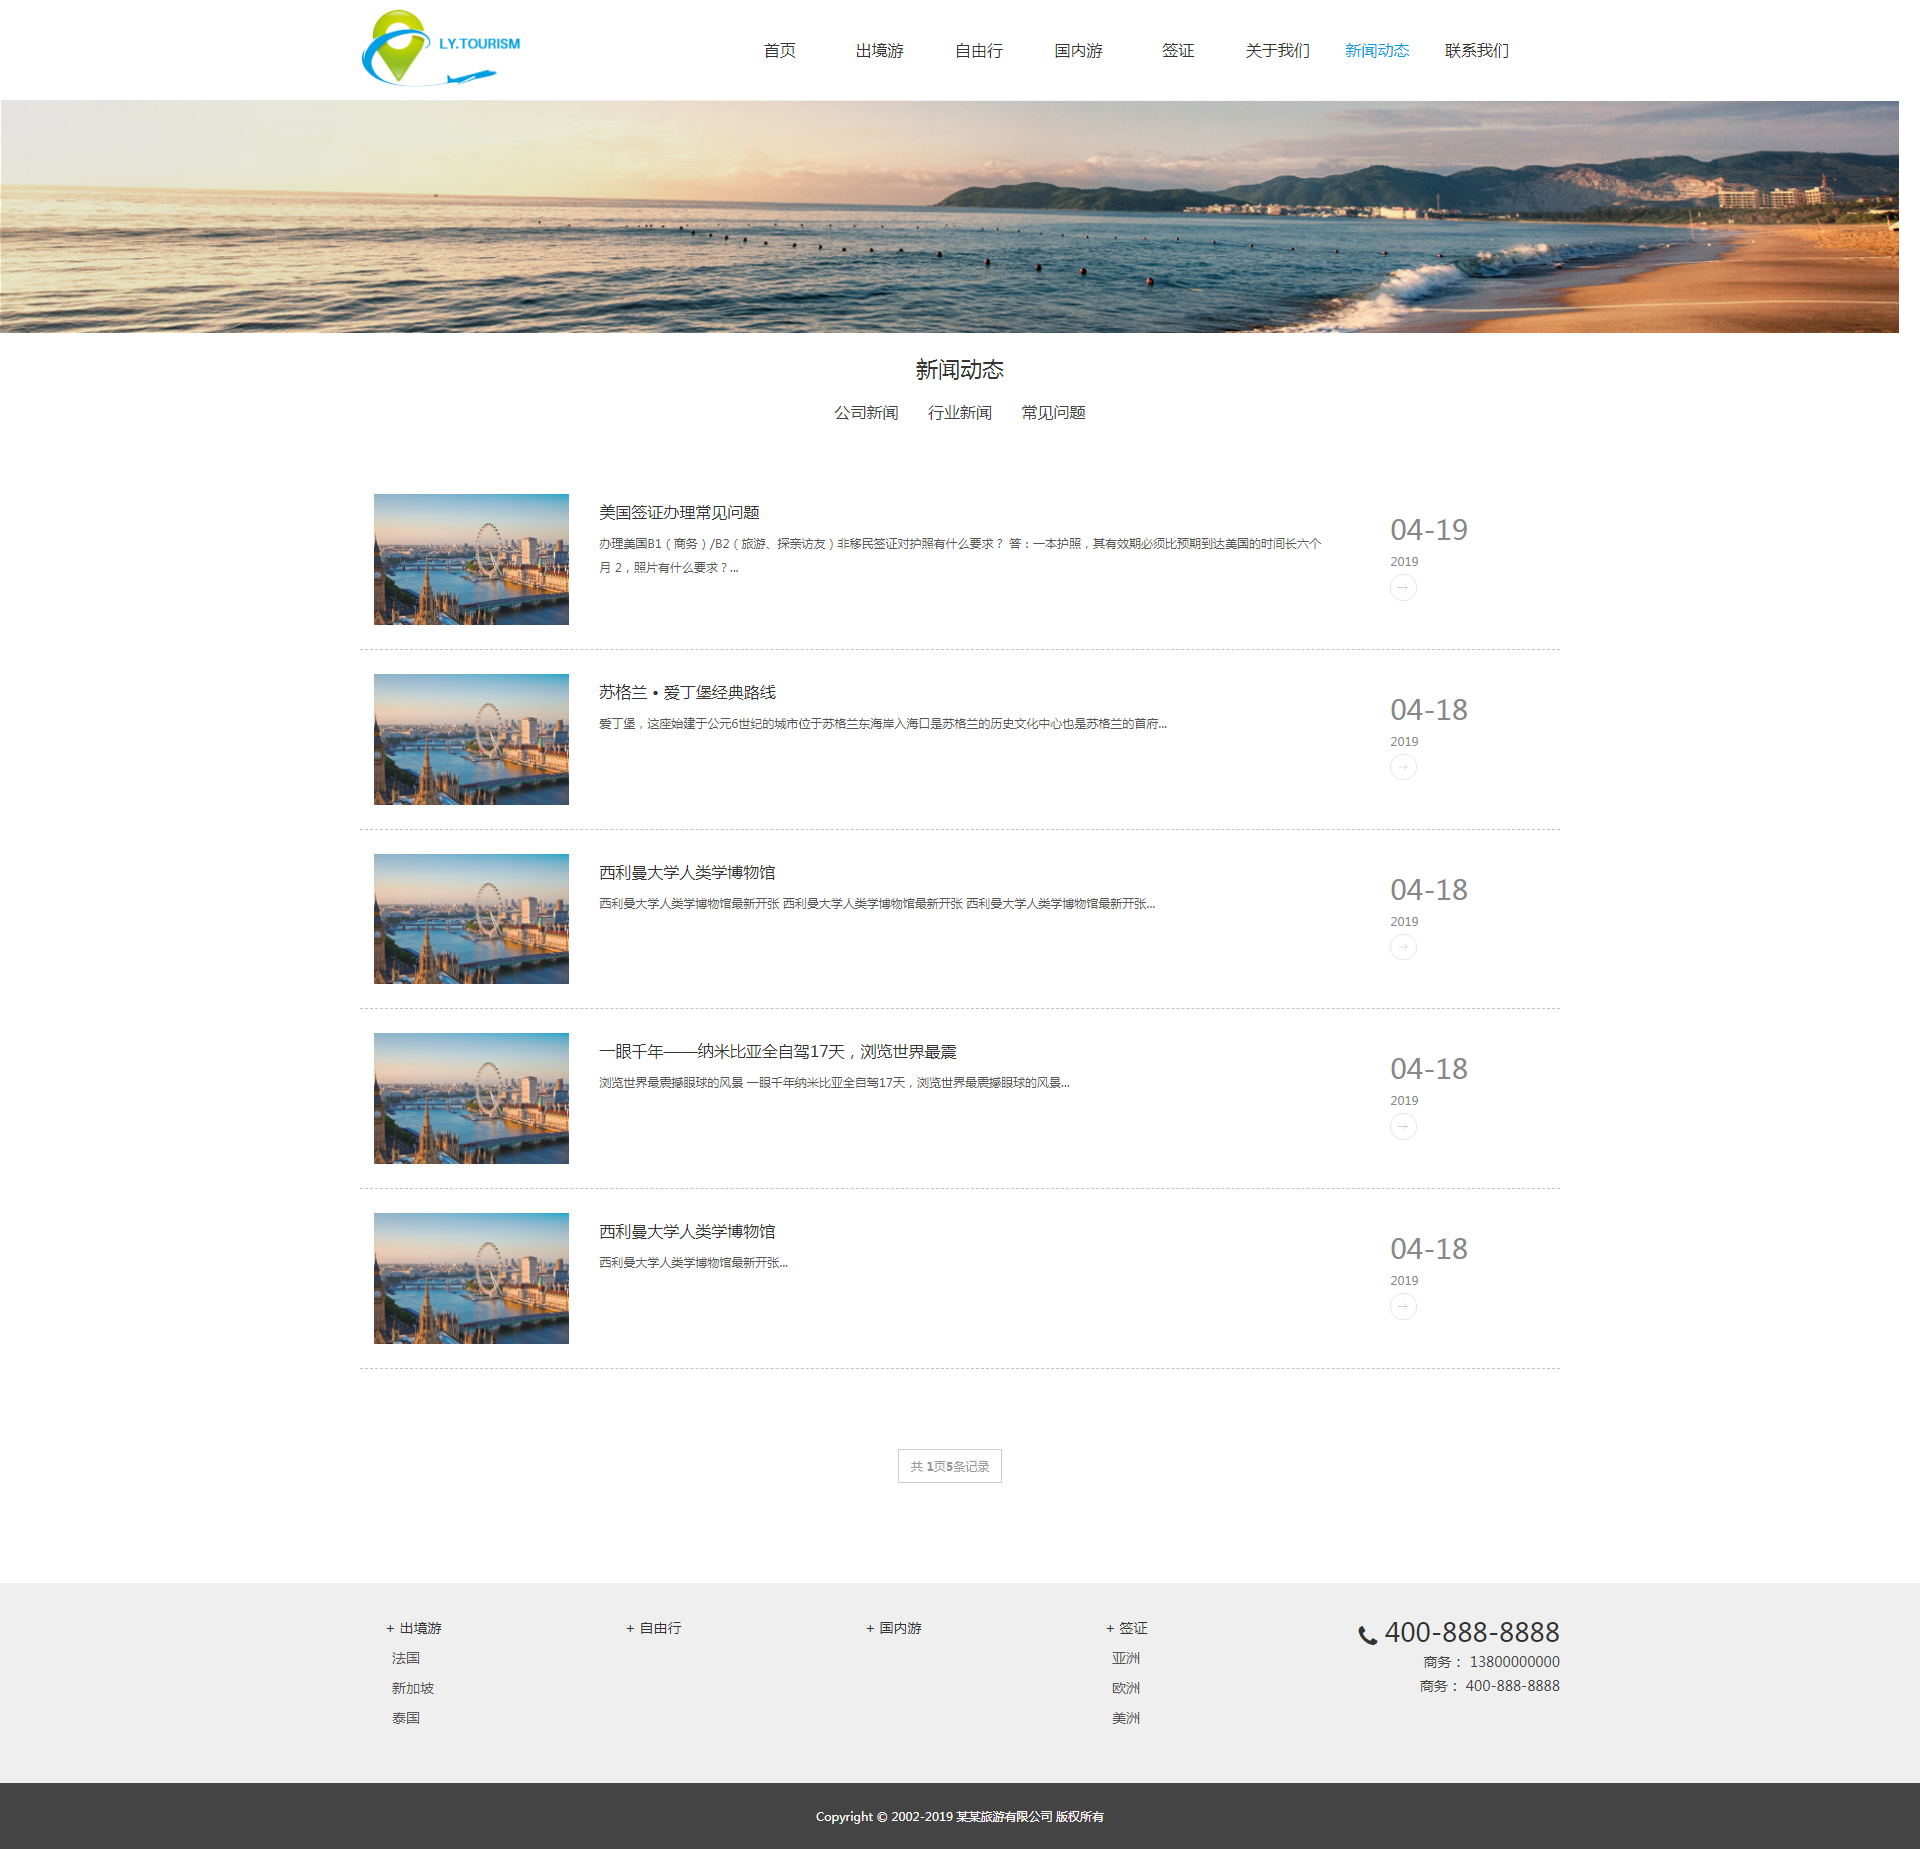Switch to 公司新闻 category tab
Viewport: 1920px width, 1849px height.
[866, 413]
